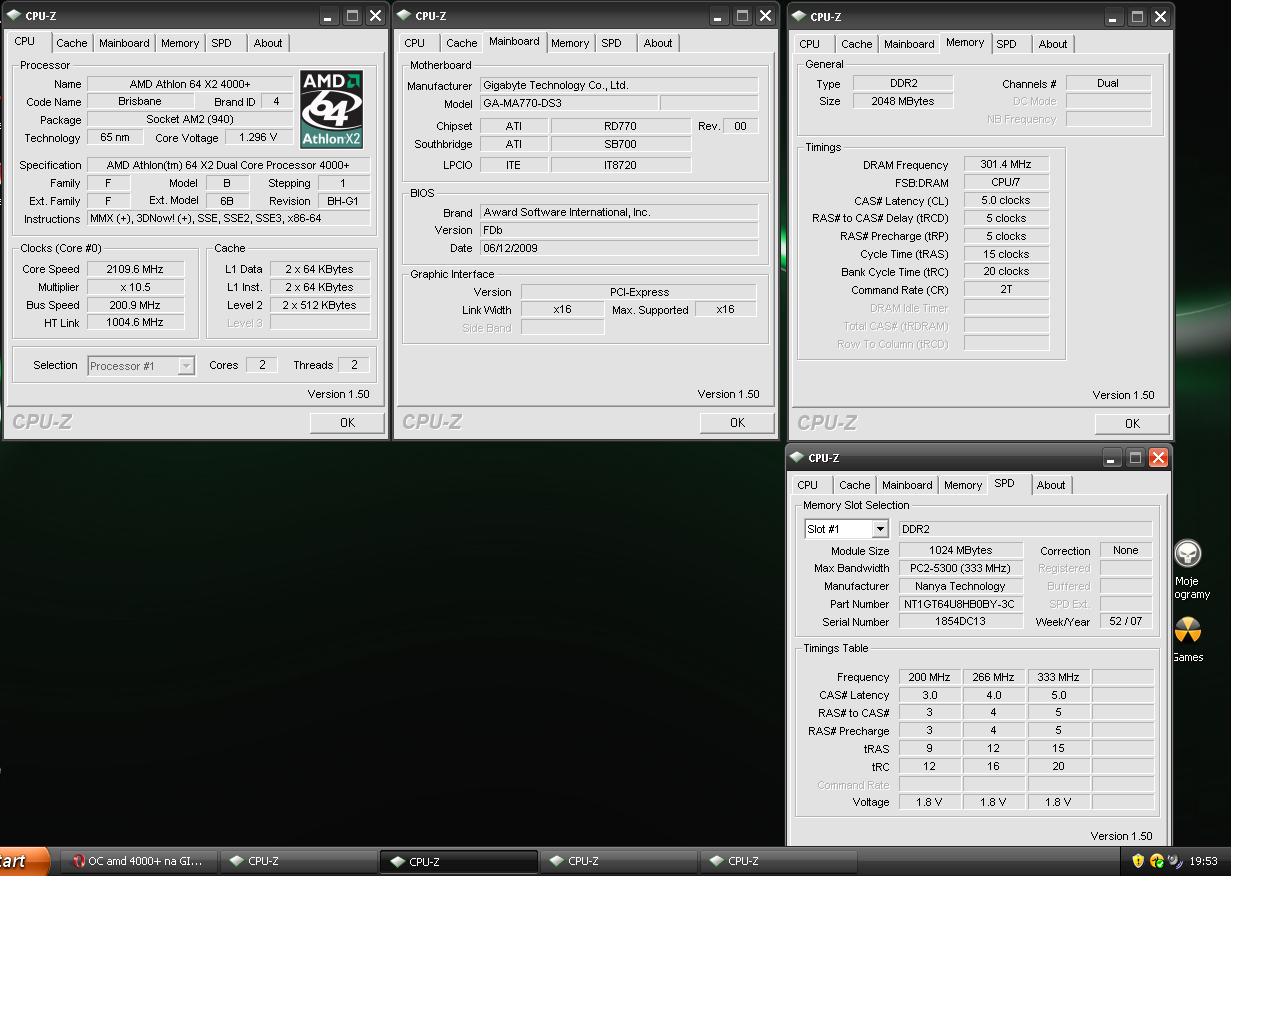Click the SPD manufacturer 'Nanya Technology'
Image resolution: width=1280 pixels, height=1024 pixels.
tap(961, 586)
